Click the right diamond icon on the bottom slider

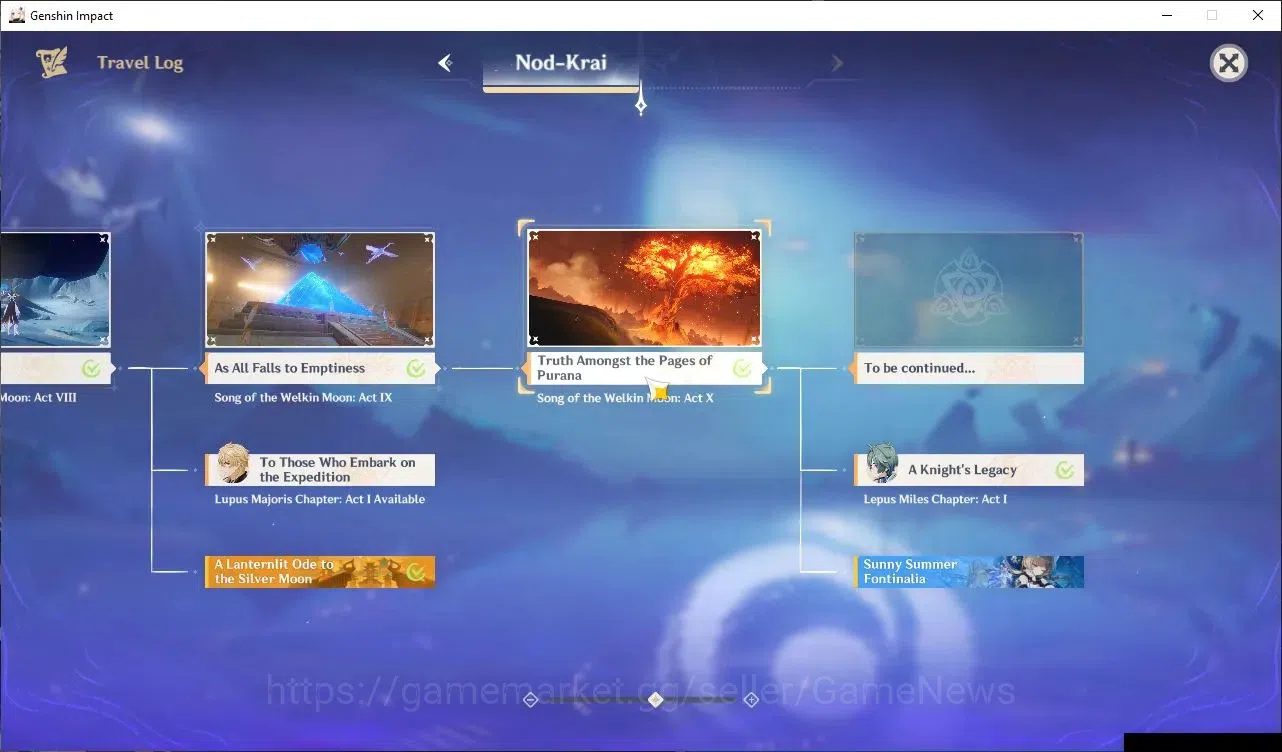(x=751, y=699)
